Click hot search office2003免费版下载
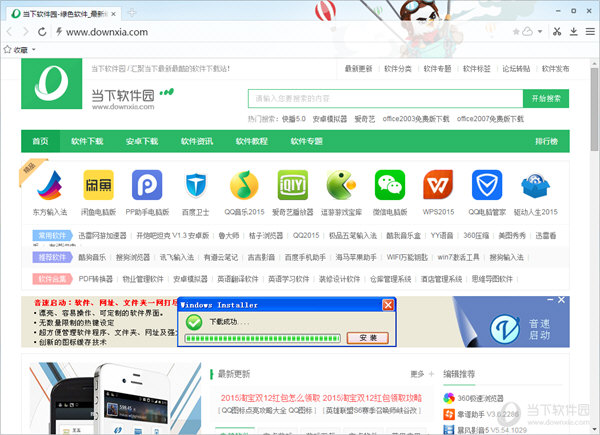 pos(416,119)
